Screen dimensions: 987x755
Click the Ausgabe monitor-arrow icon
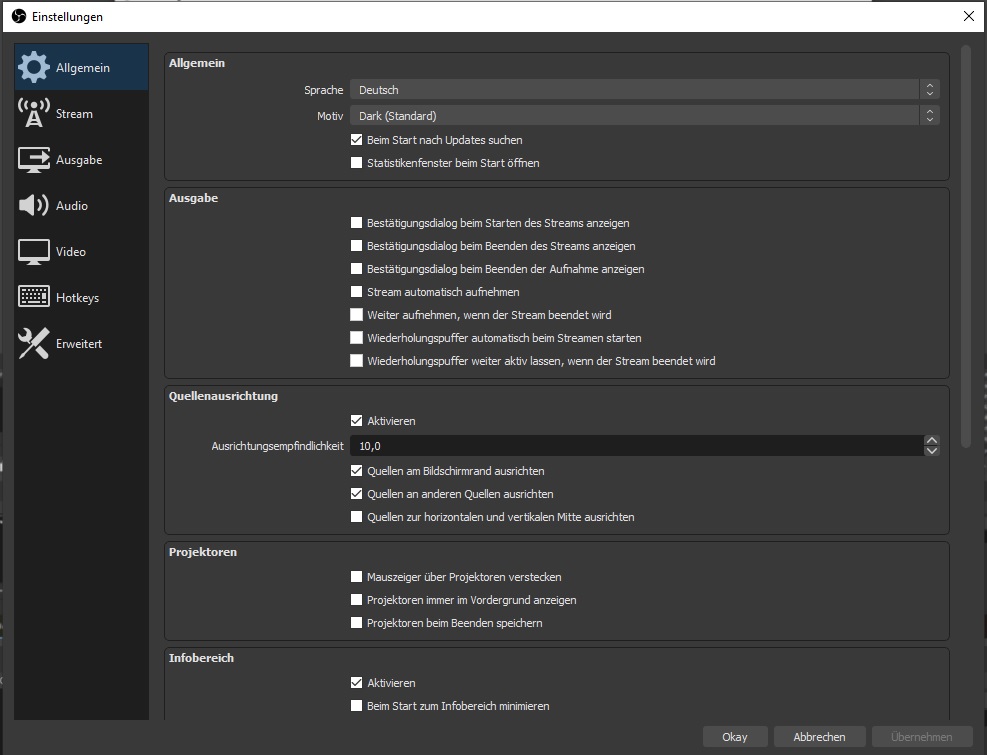(x=33, y=159)
